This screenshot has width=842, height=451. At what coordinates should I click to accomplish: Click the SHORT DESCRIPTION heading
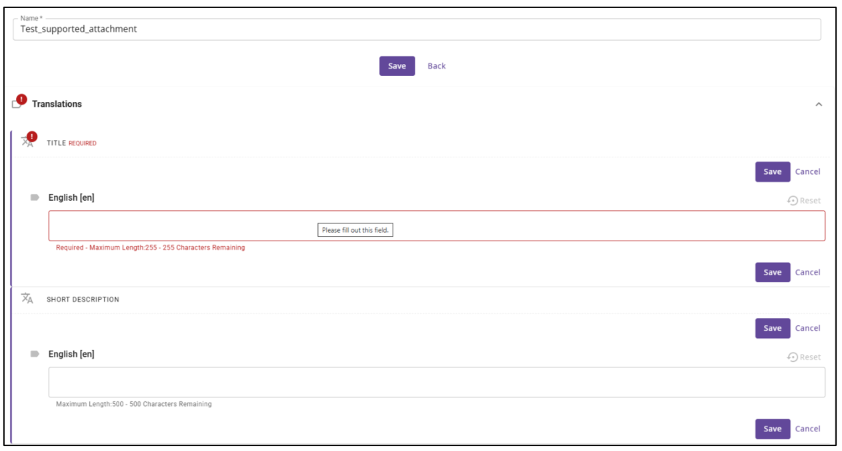[x=83, y=300]
